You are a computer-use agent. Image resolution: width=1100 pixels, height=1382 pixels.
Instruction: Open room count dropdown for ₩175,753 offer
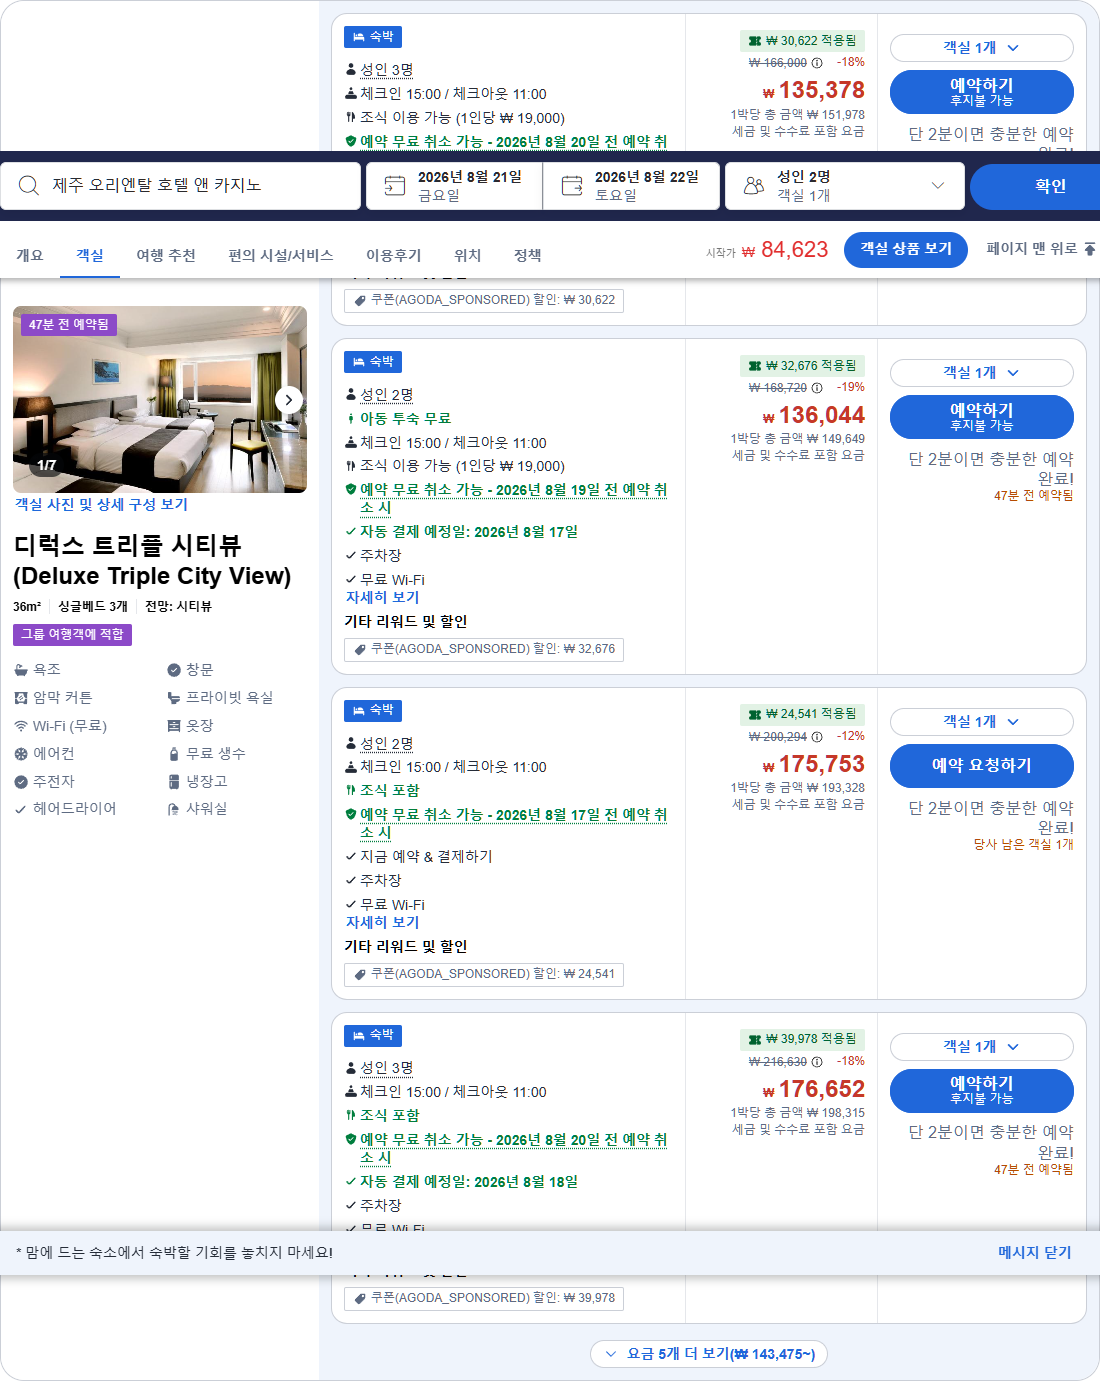(981, 722)
